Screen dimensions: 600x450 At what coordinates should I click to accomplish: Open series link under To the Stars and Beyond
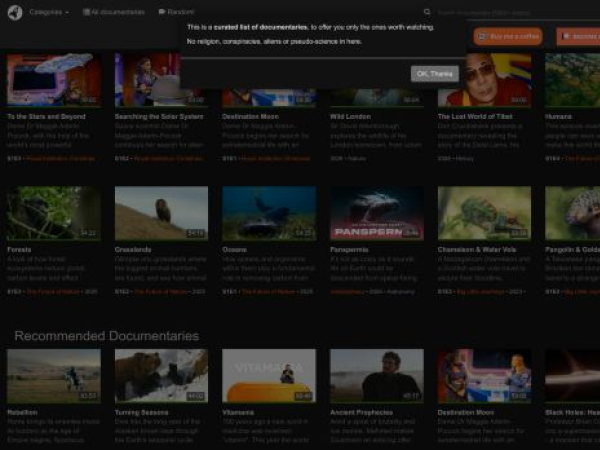click(60, 158)
